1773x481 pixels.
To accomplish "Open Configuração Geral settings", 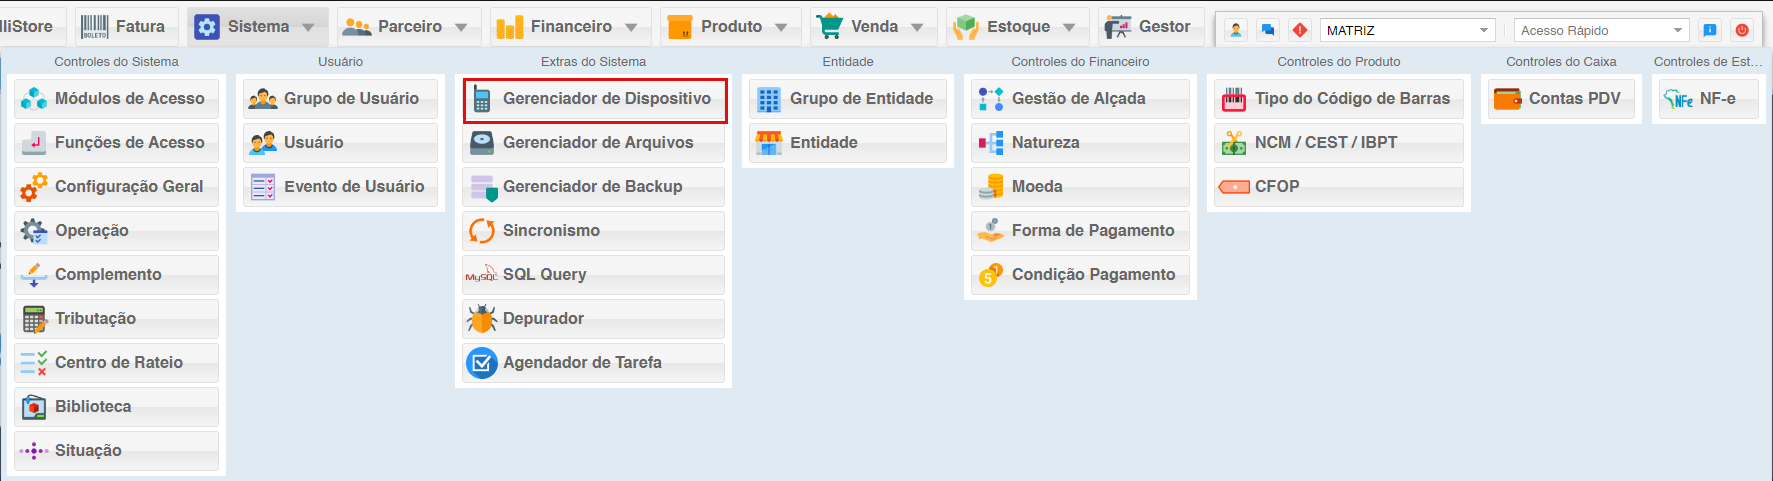I will pyautogui.click(x=117, y=187).
